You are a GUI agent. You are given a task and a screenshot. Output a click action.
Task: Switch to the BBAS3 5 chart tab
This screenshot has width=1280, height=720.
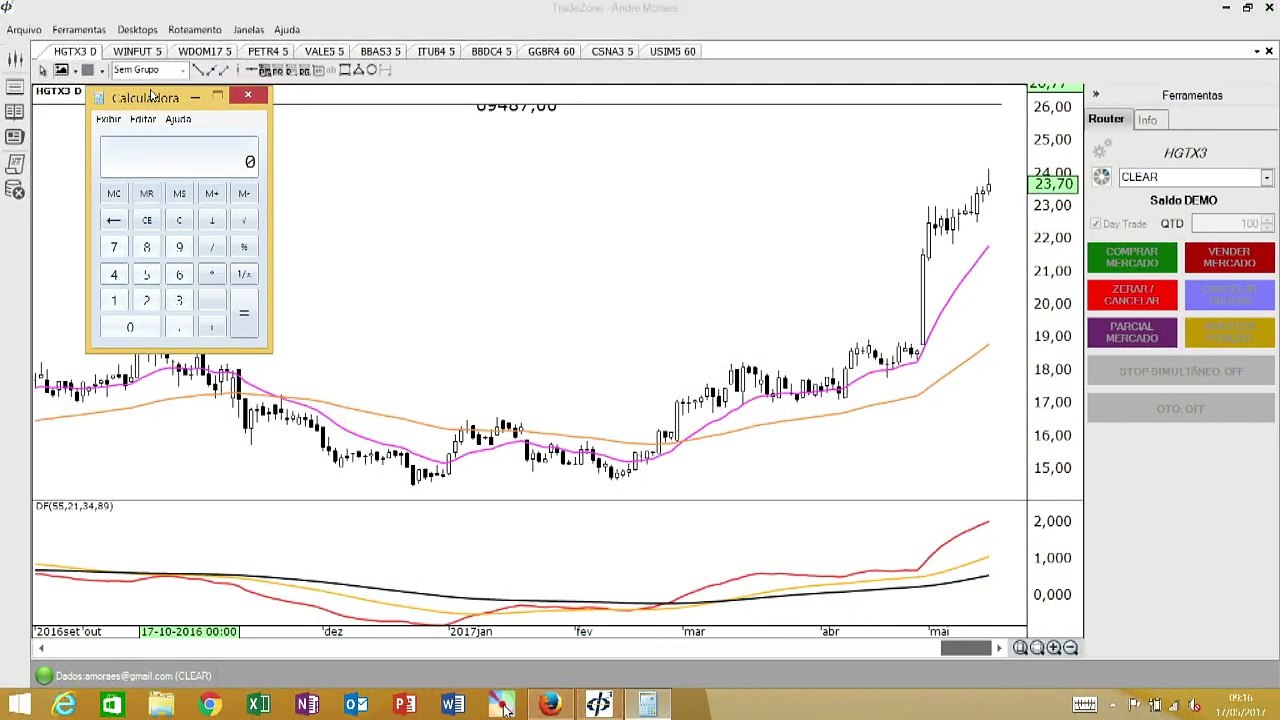[380, 51]
